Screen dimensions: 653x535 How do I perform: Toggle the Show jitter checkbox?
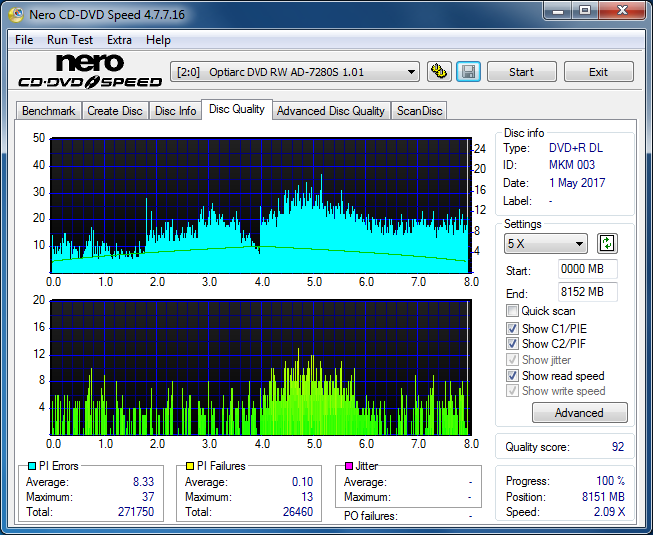[512, 360]
